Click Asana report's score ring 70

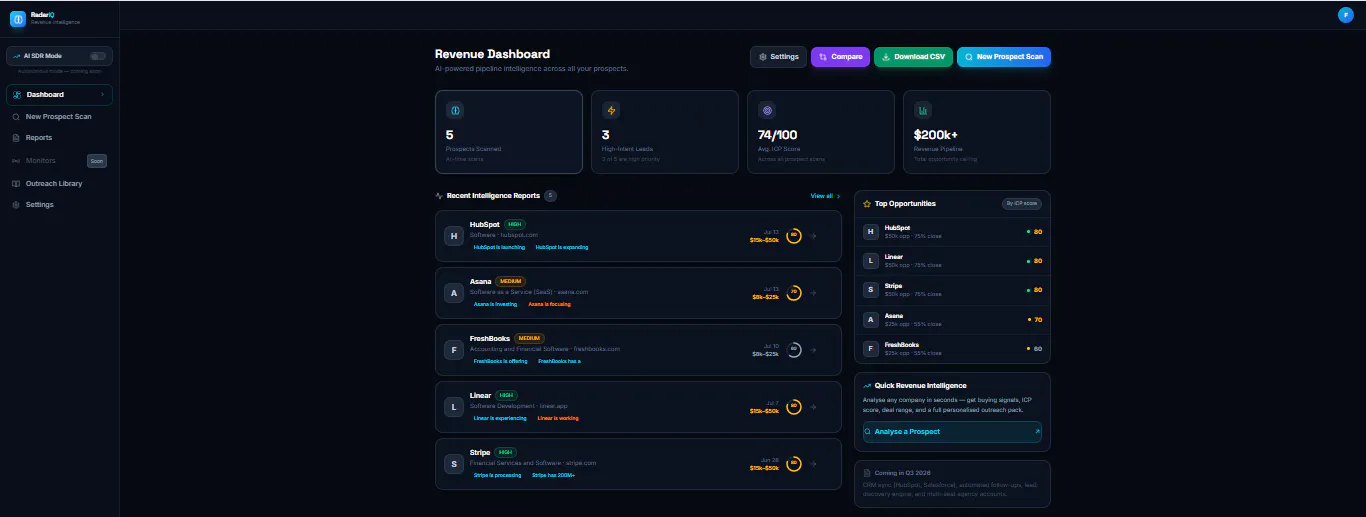point(794,293)
